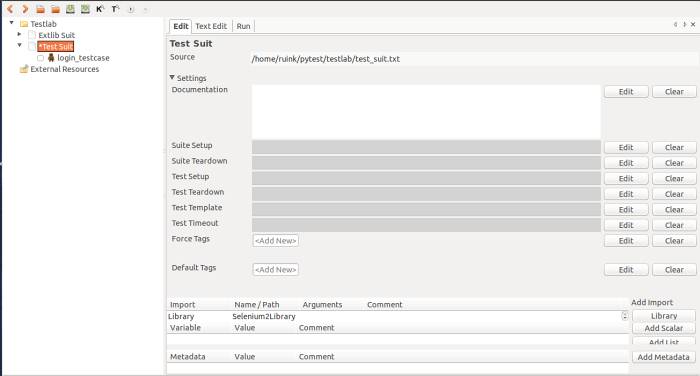Viewport: 700px width, 376px height.
Task: Select the Selenium2Library import row
Action: [x=395, y=316]
